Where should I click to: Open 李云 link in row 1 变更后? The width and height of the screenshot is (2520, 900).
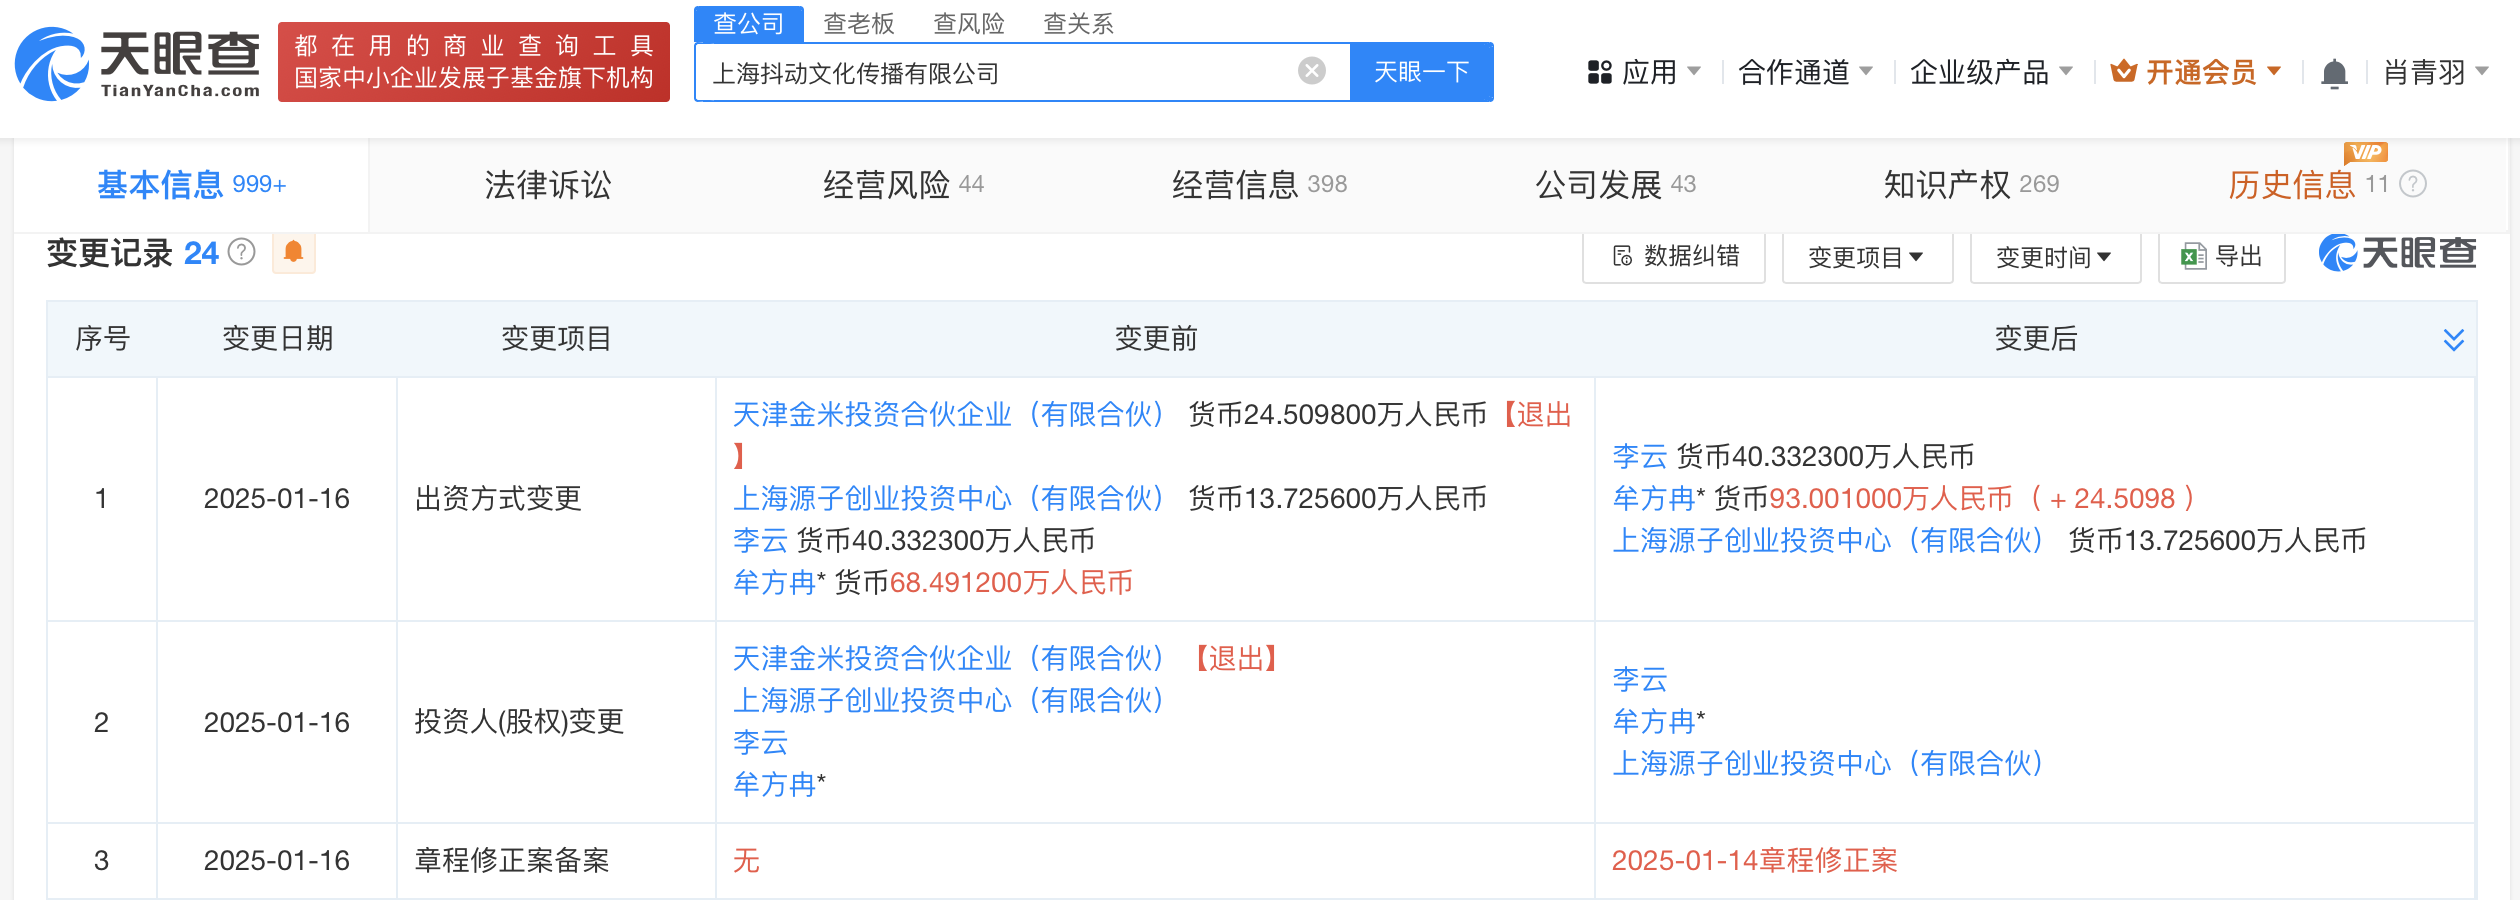coord(1640,457)
